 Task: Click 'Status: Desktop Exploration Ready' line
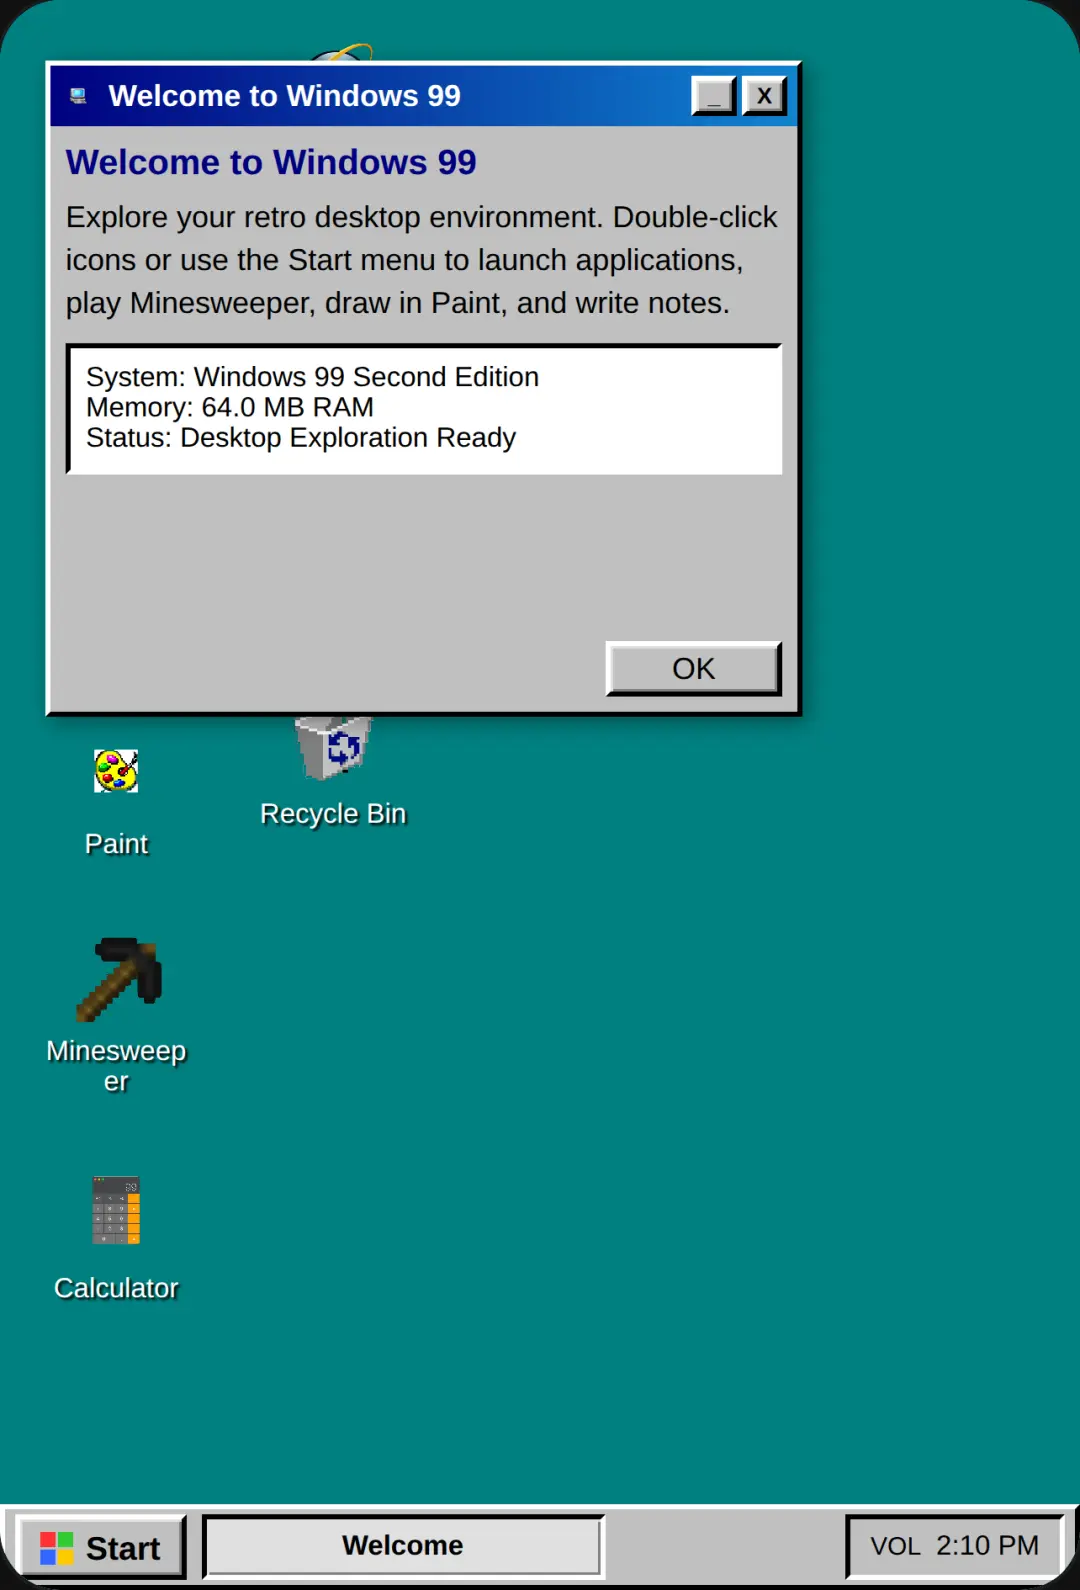click(x=301, y=438)
